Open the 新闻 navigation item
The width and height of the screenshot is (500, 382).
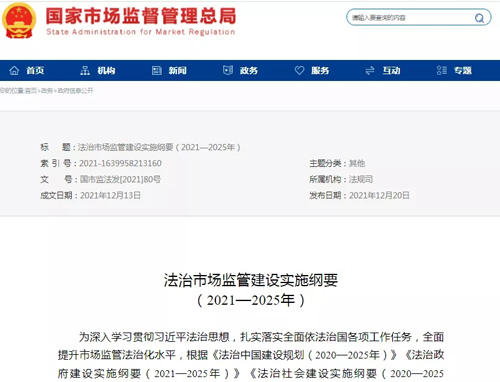[x=178, y=70]
